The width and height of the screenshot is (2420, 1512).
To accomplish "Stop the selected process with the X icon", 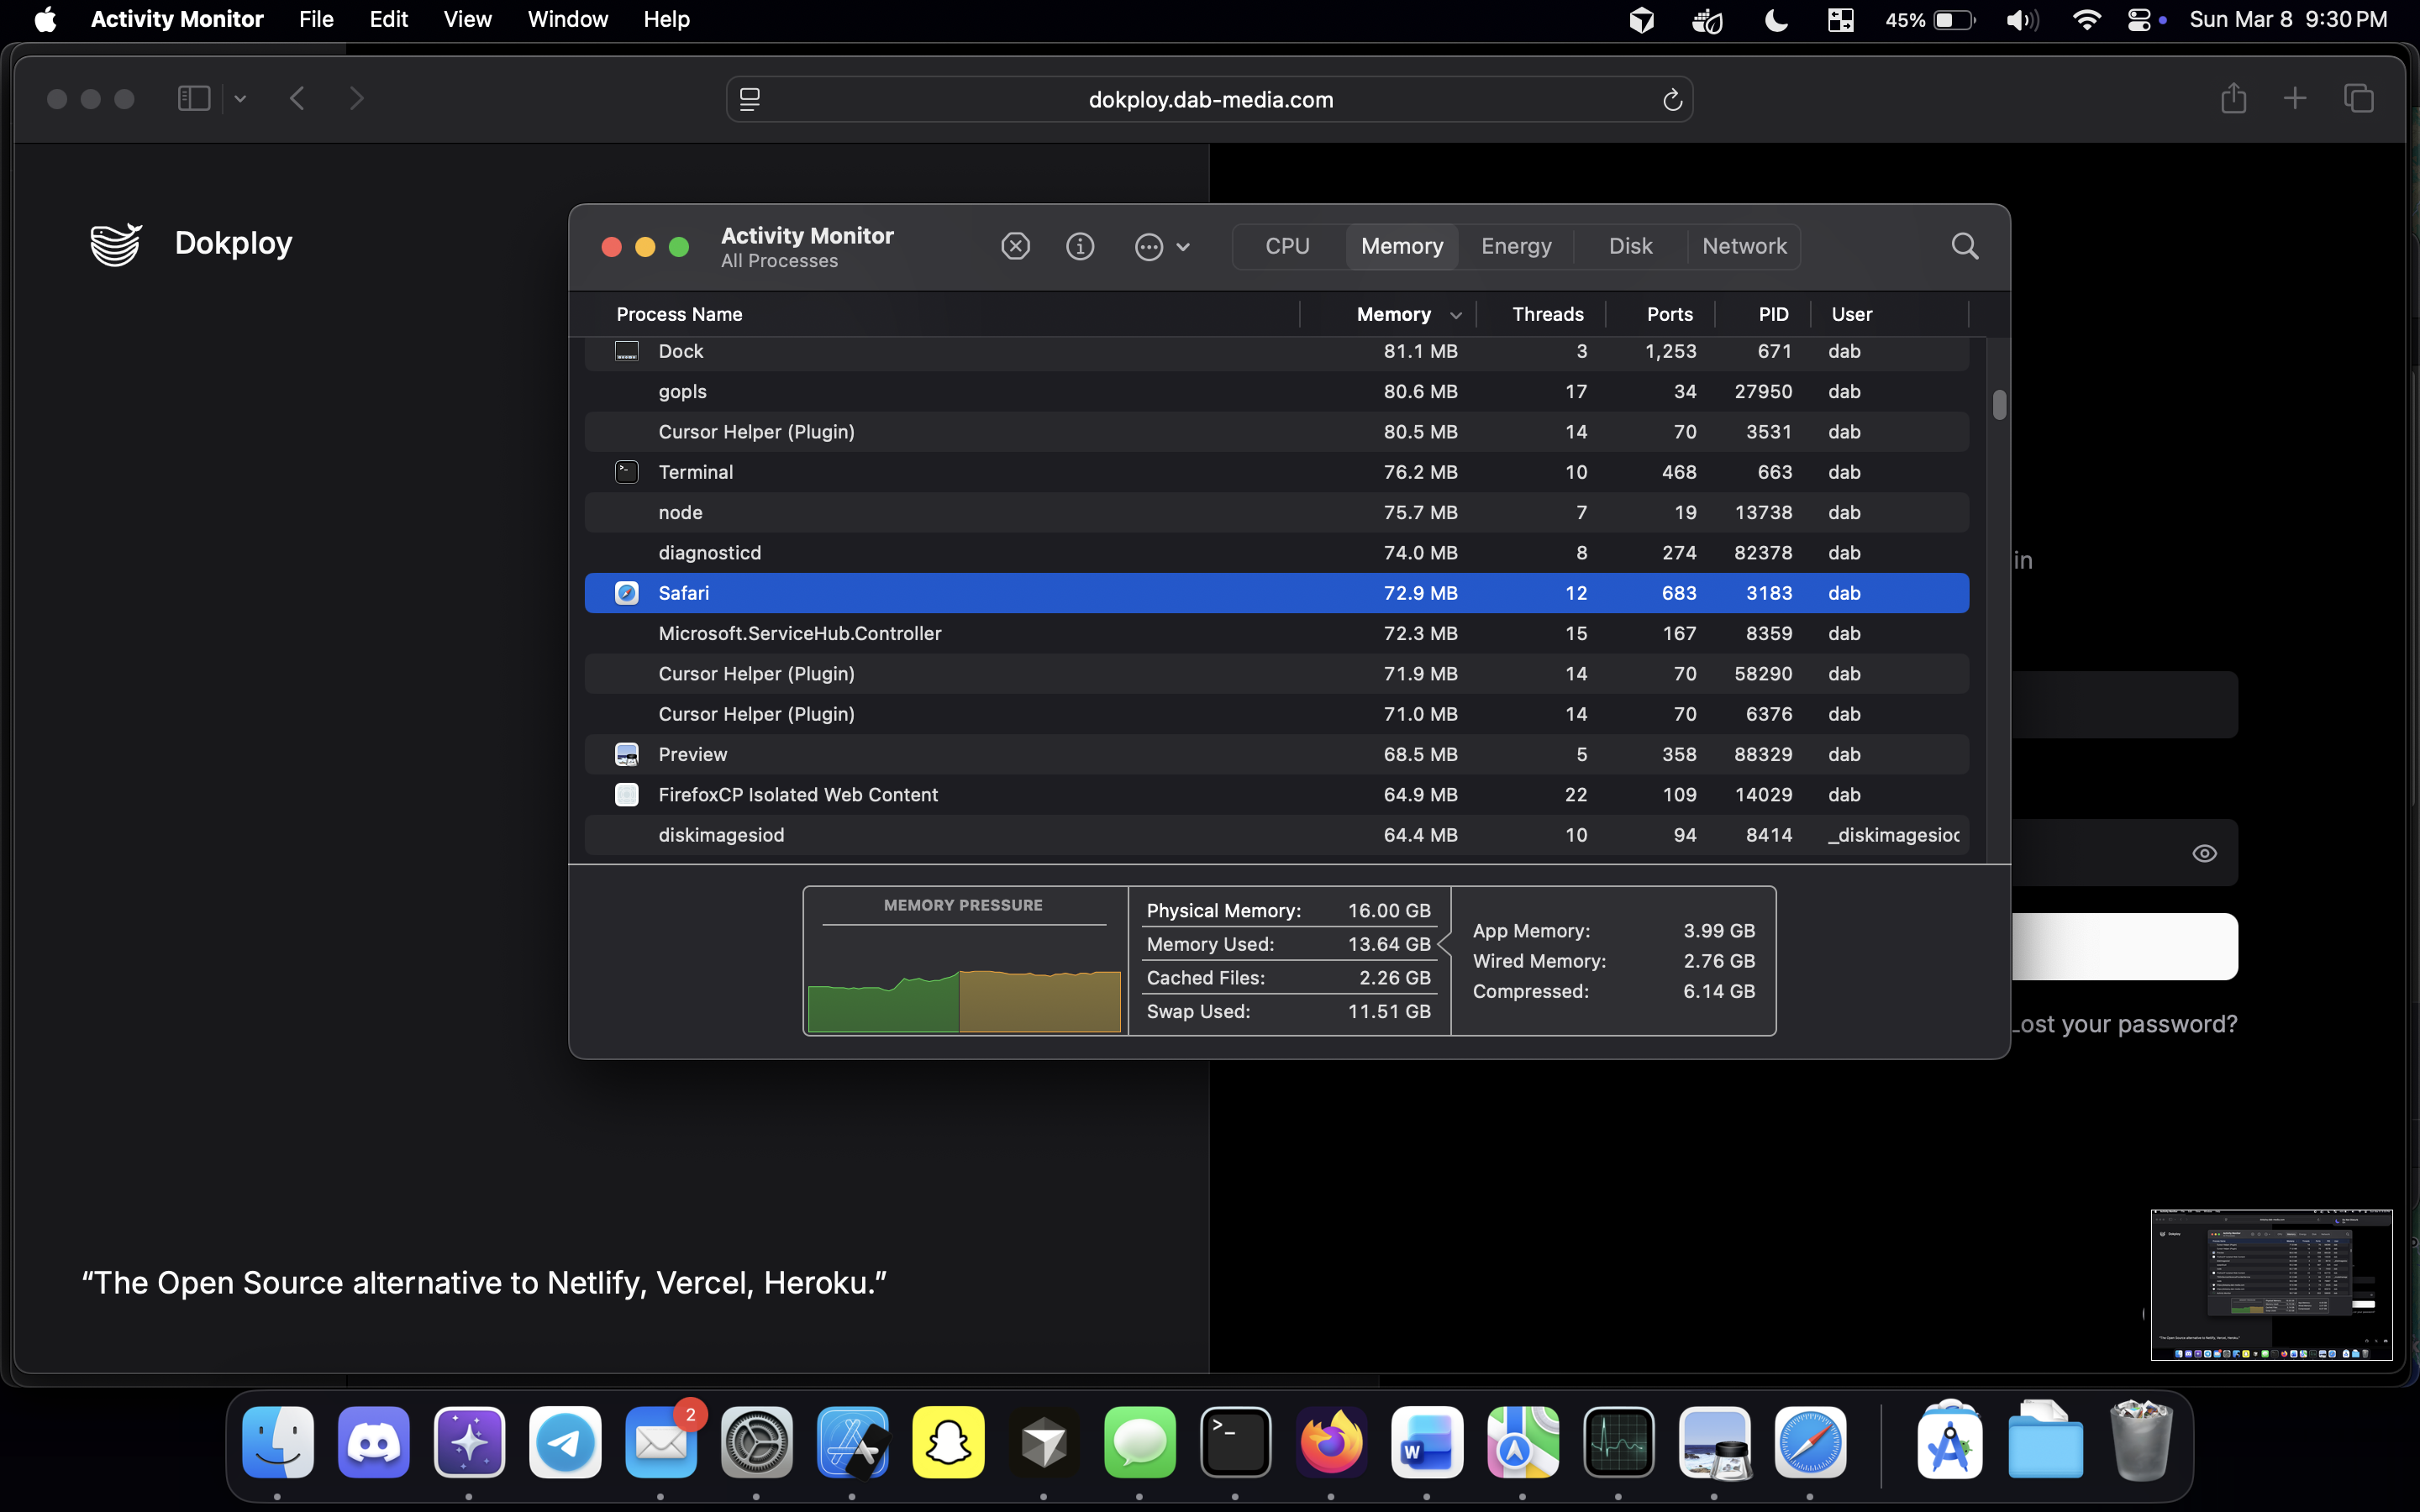I will pyautogui.click(x=1014, y=246).
